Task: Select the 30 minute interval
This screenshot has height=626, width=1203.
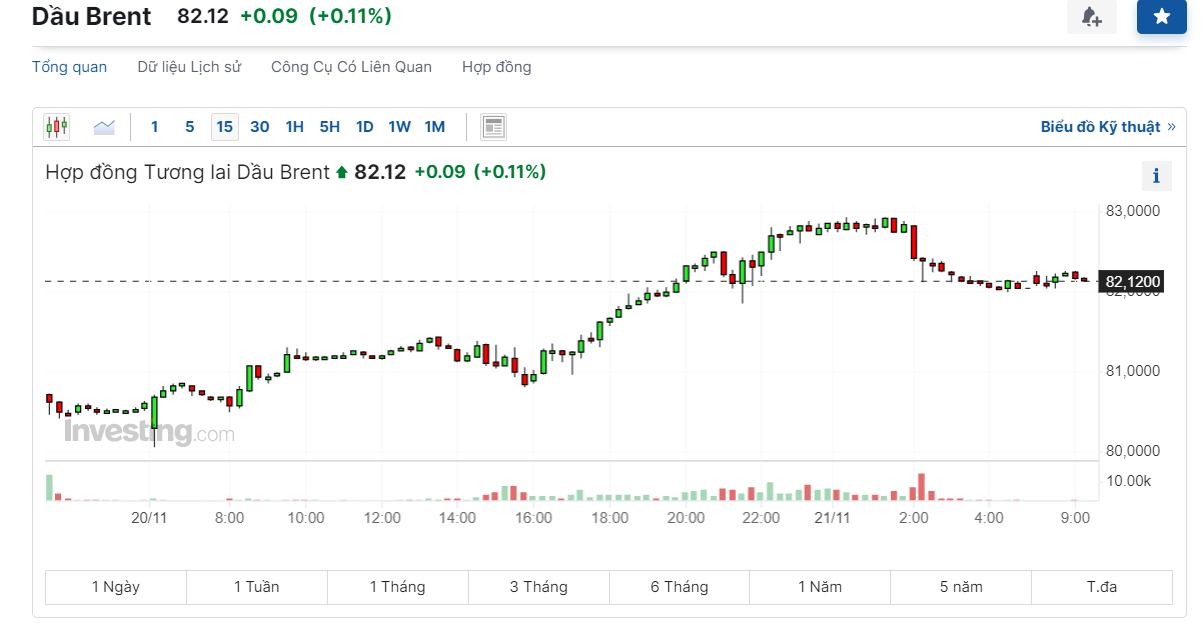Action: tap(260, 127)
